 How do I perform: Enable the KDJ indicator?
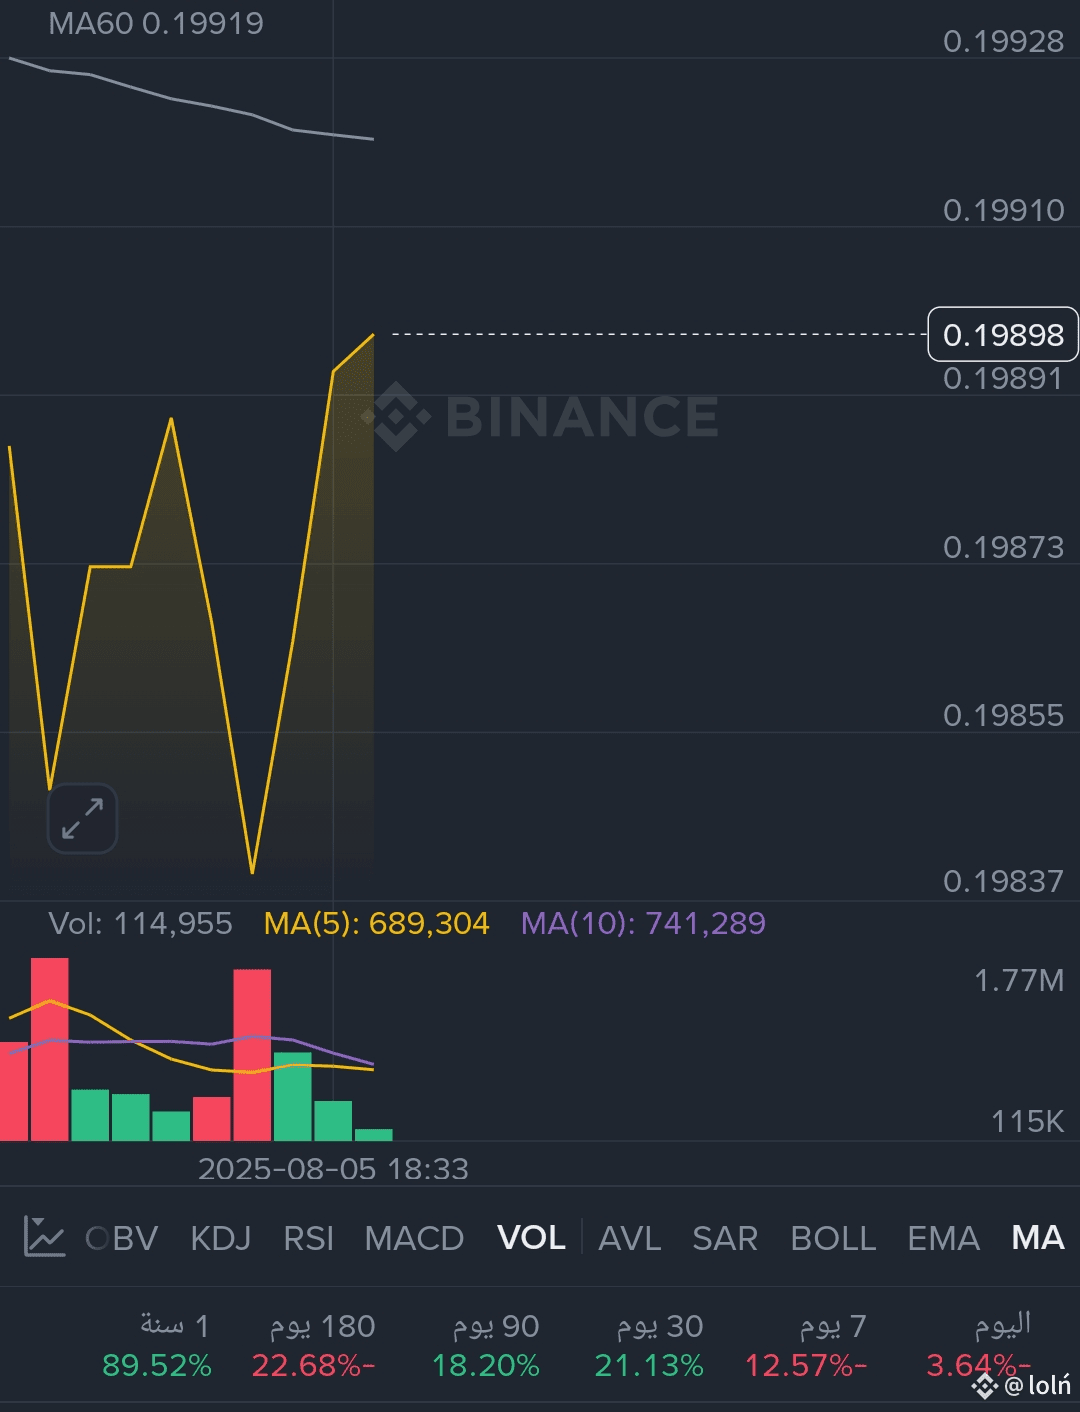(x=220, y=1238)
